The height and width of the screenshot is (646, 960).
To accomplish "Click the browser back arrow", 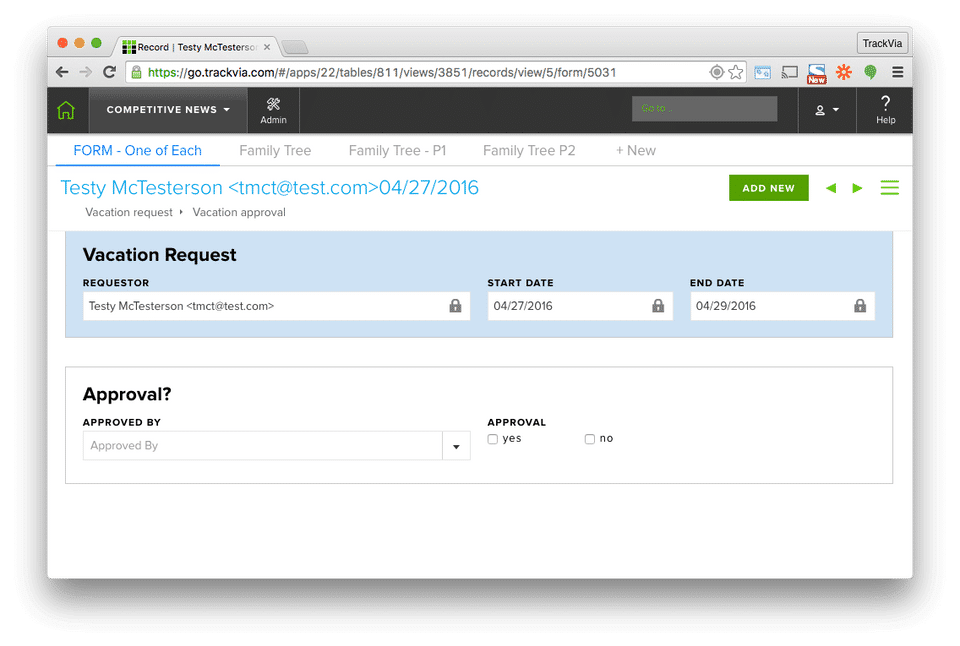I will click(62, 72).
